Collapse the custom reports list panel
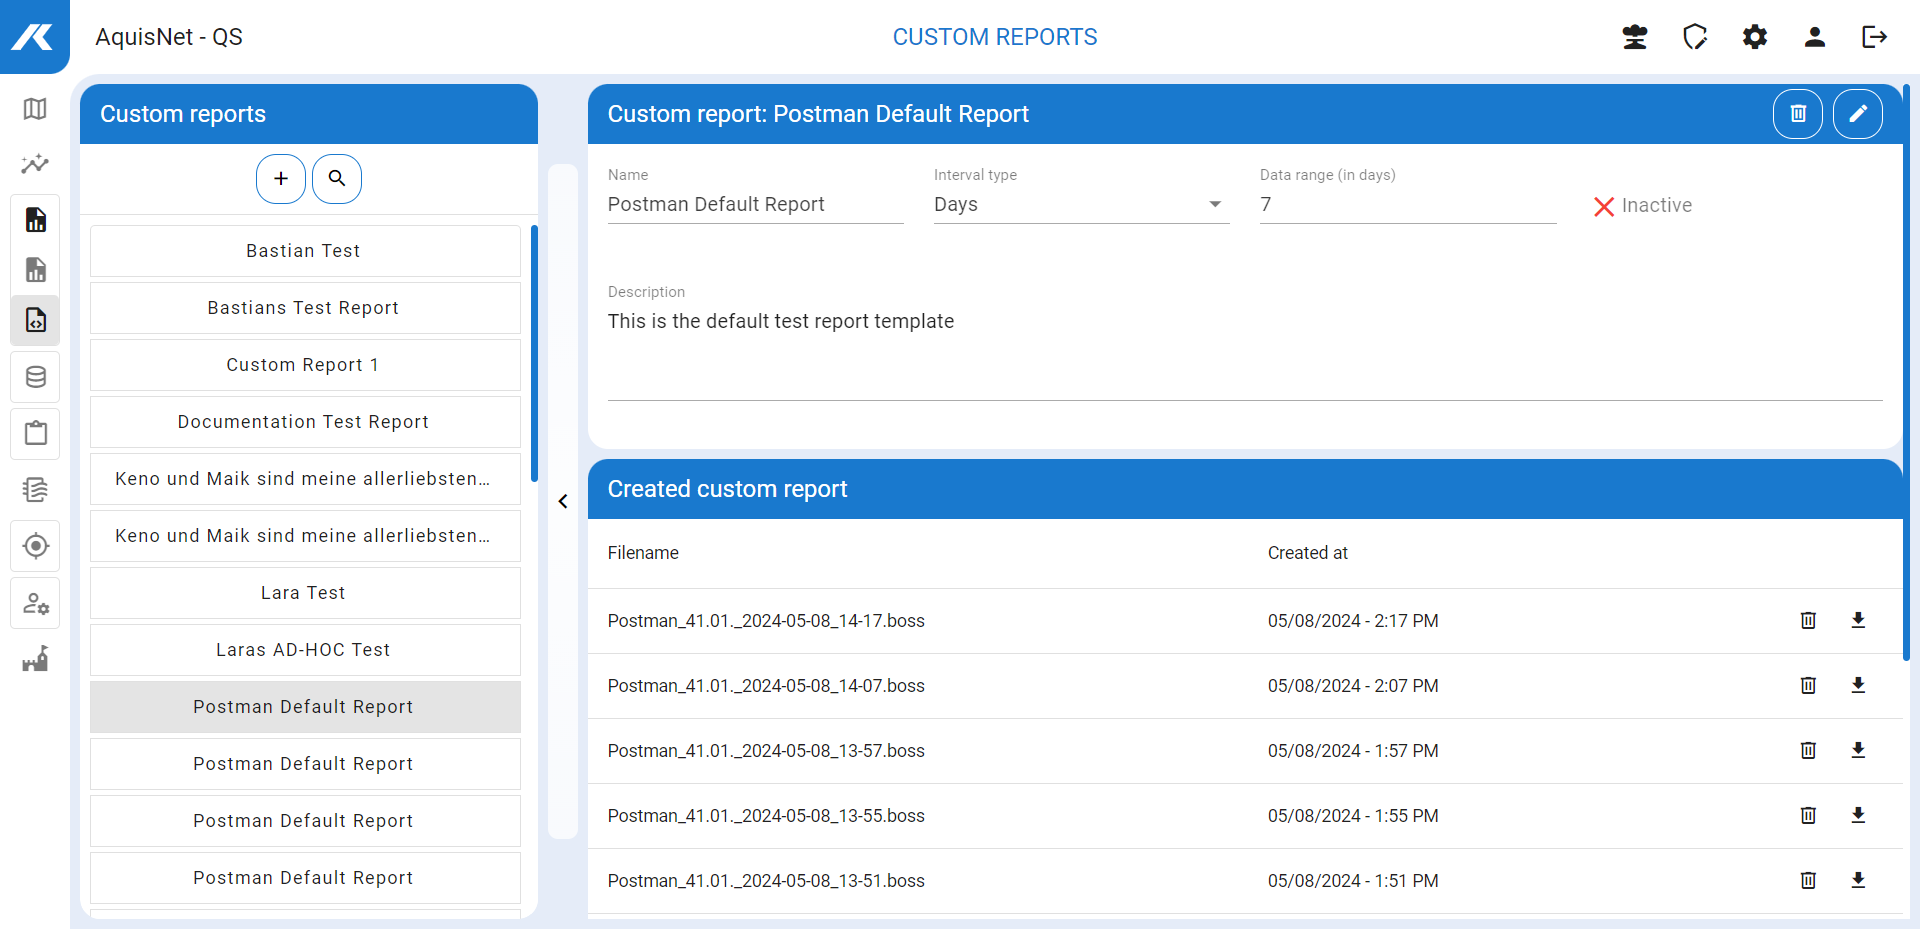Image resolution: width=1920 pixels, height=929 pixels. pos(563,501)
